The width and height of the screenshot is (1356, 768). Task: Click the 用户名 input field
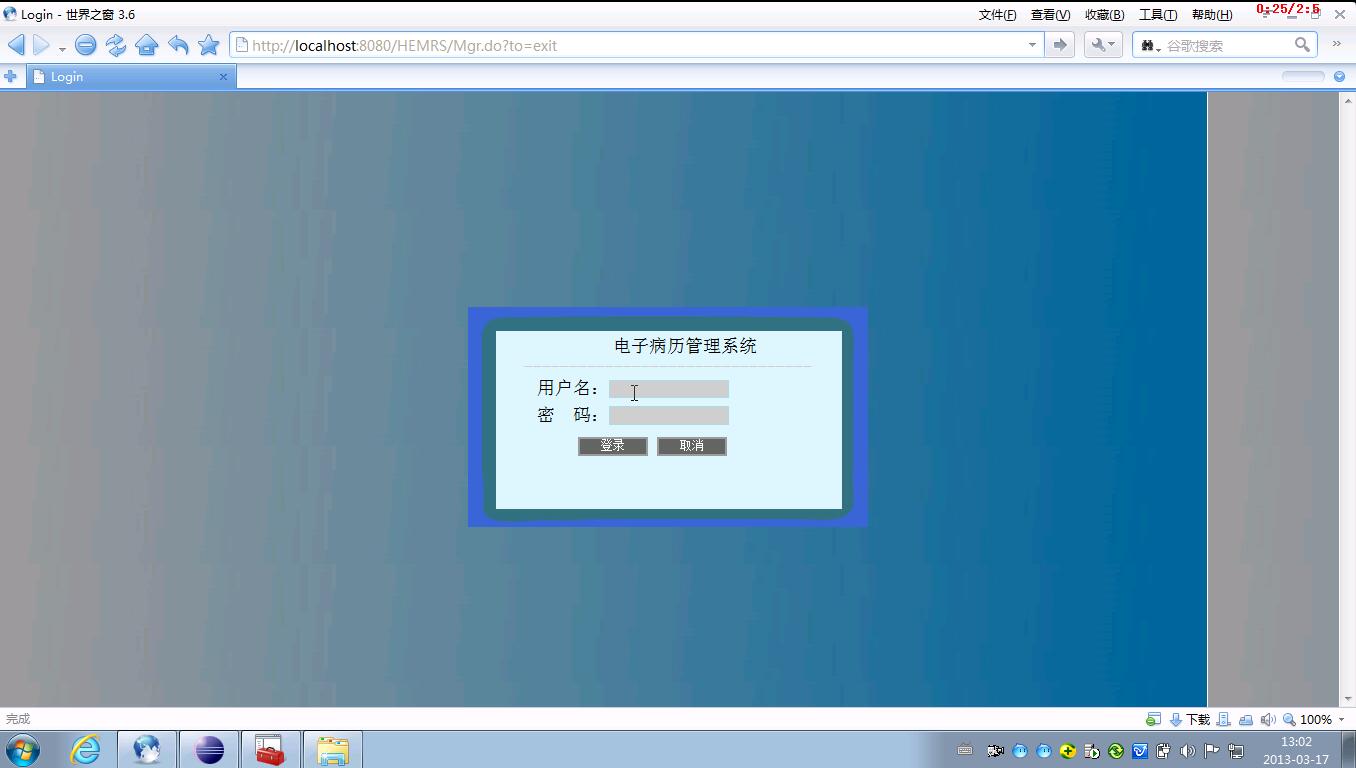pyautogui.click(x=668, y=389)
